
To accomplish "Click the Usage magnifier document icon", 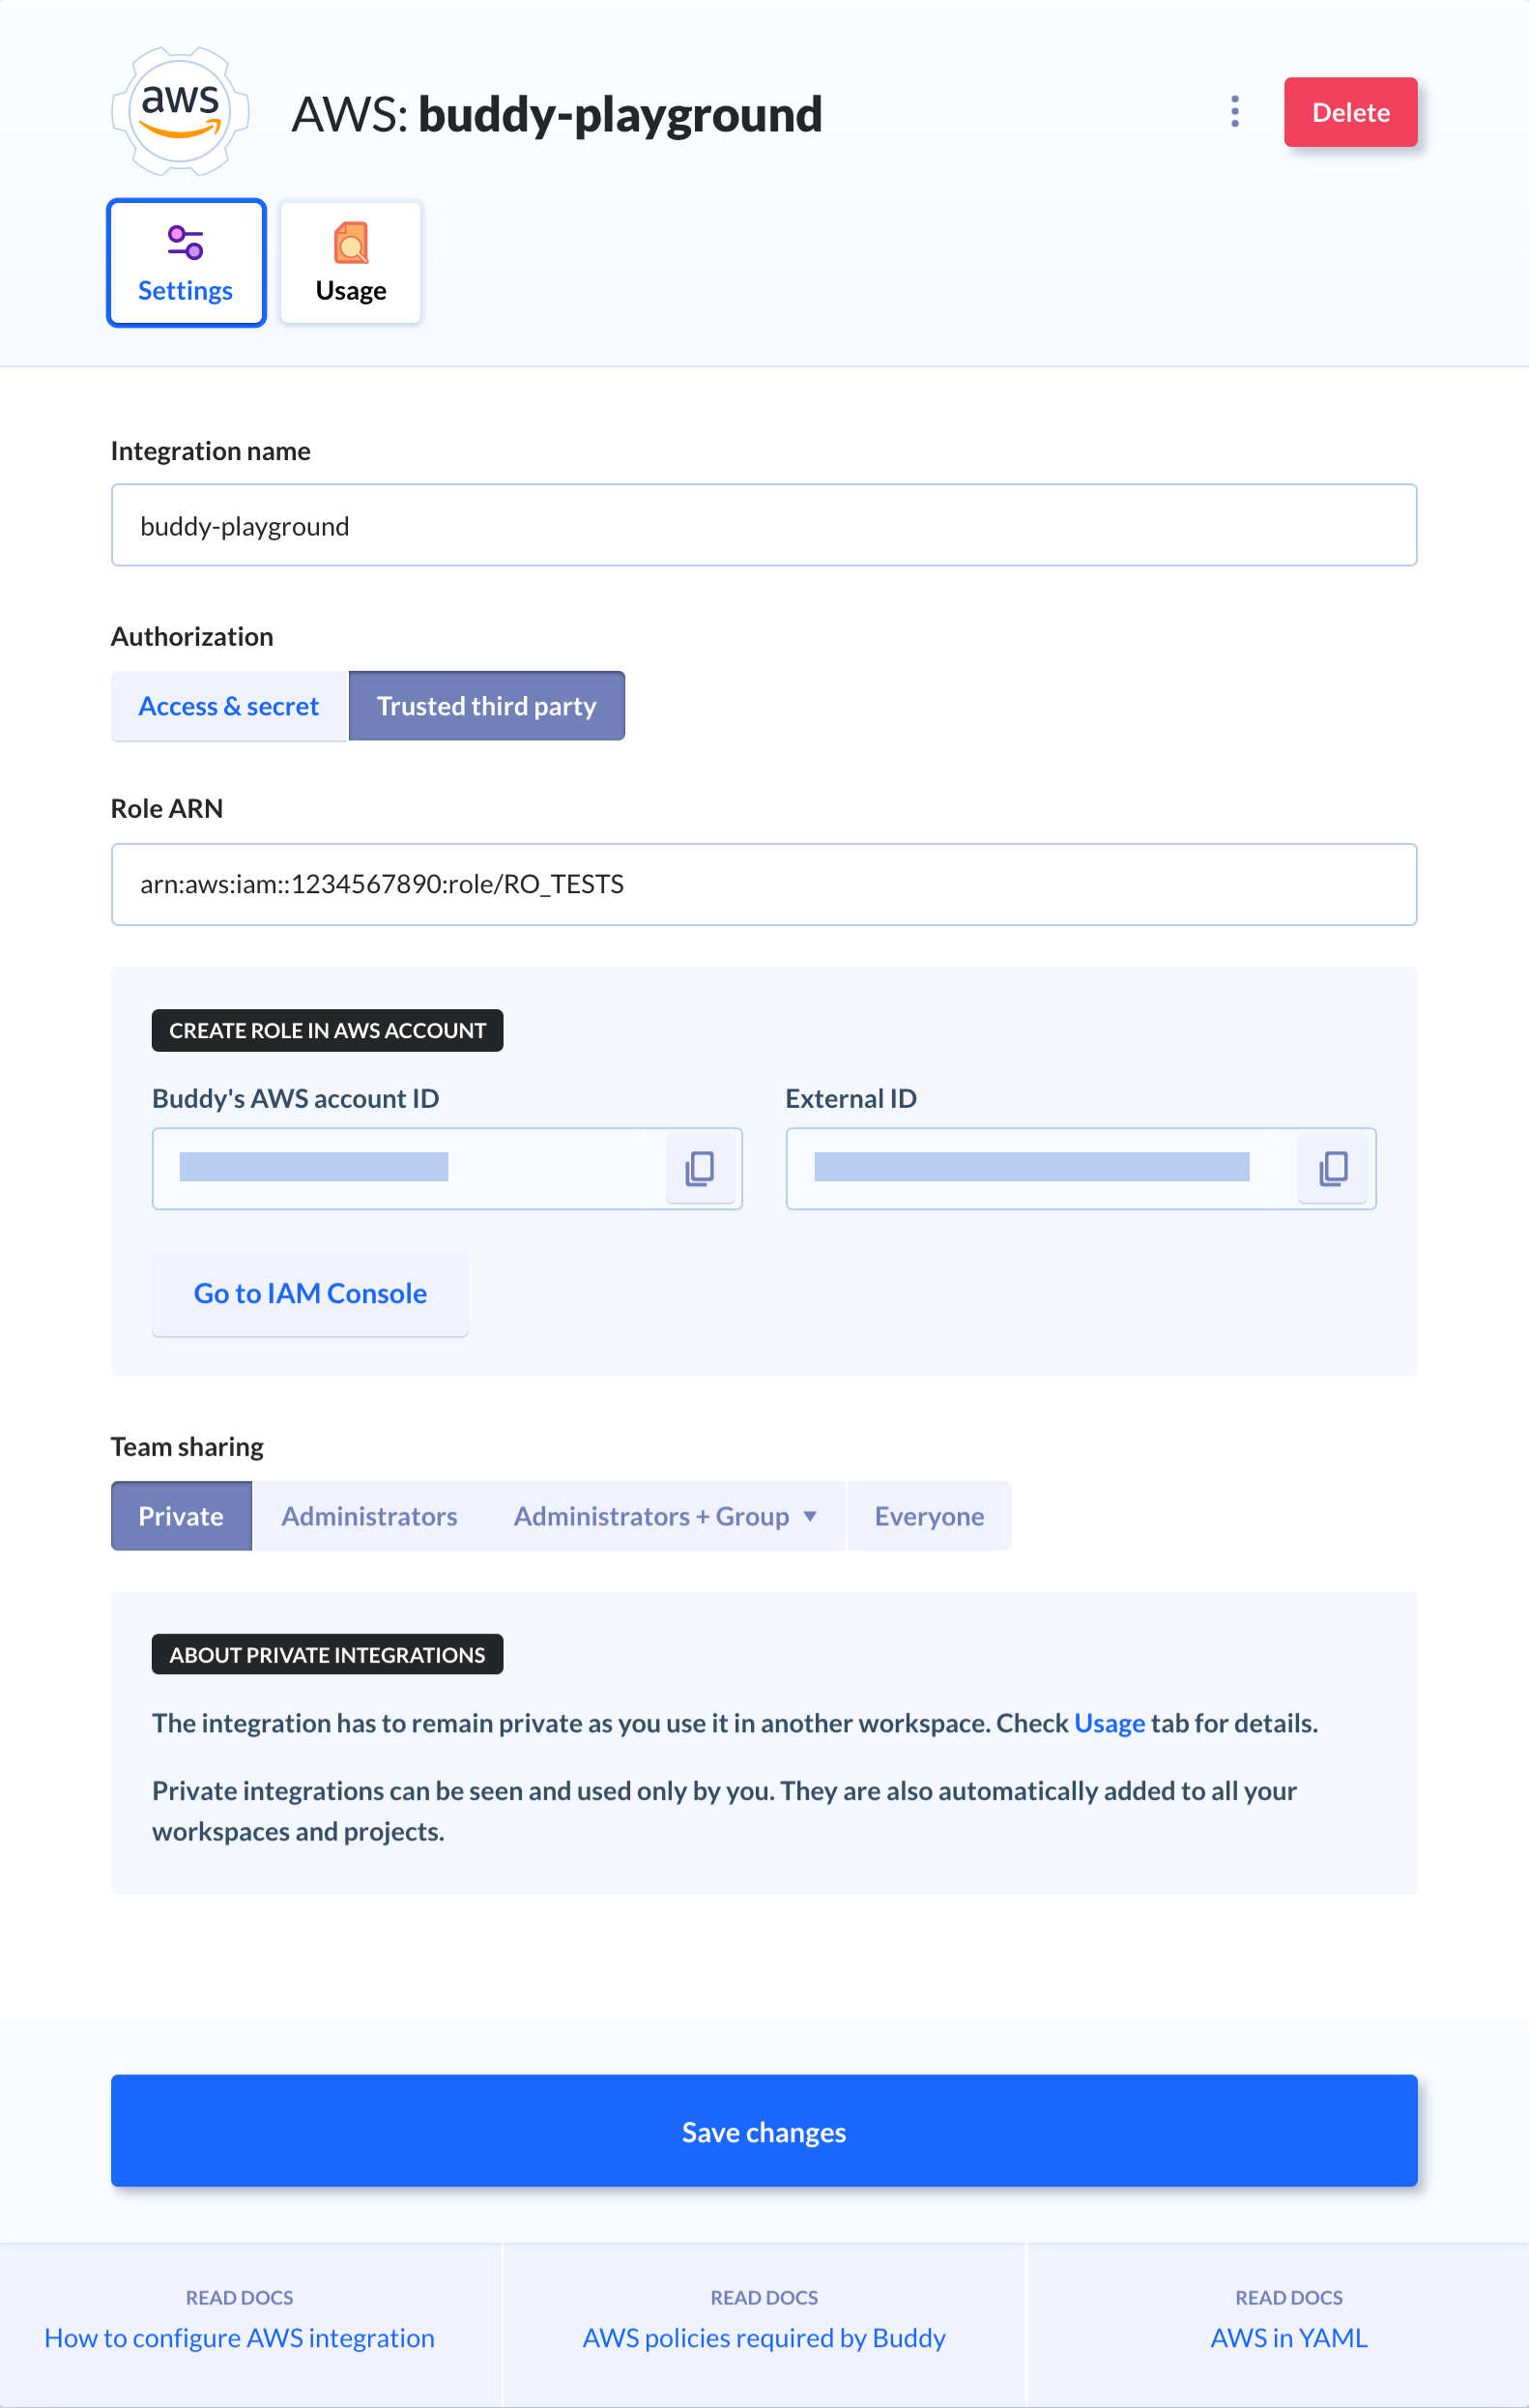I will tap(351, 243).
